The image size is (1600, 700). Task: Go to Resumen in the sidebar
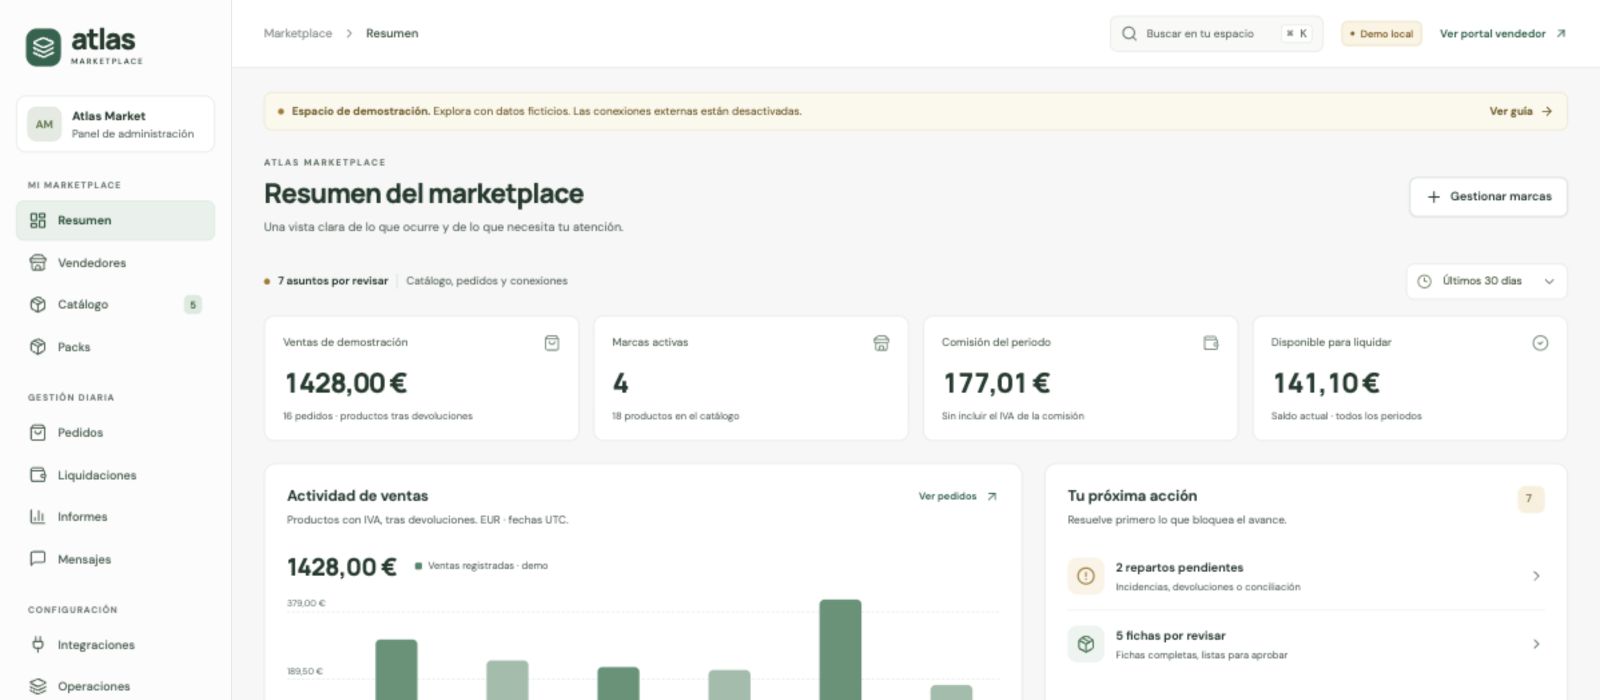[115, 221]
